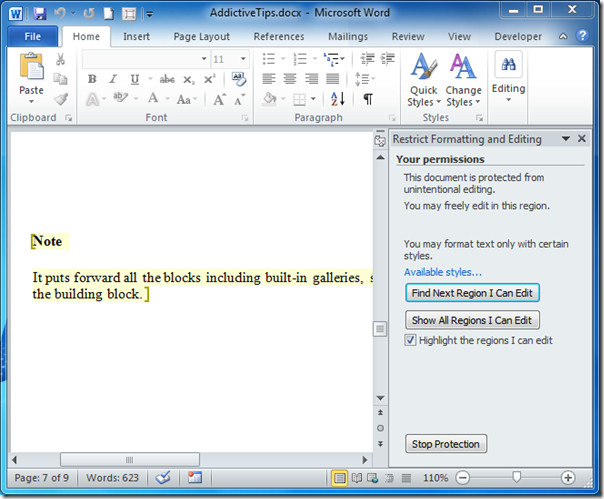Open the File tab

(x=32, y=37)
